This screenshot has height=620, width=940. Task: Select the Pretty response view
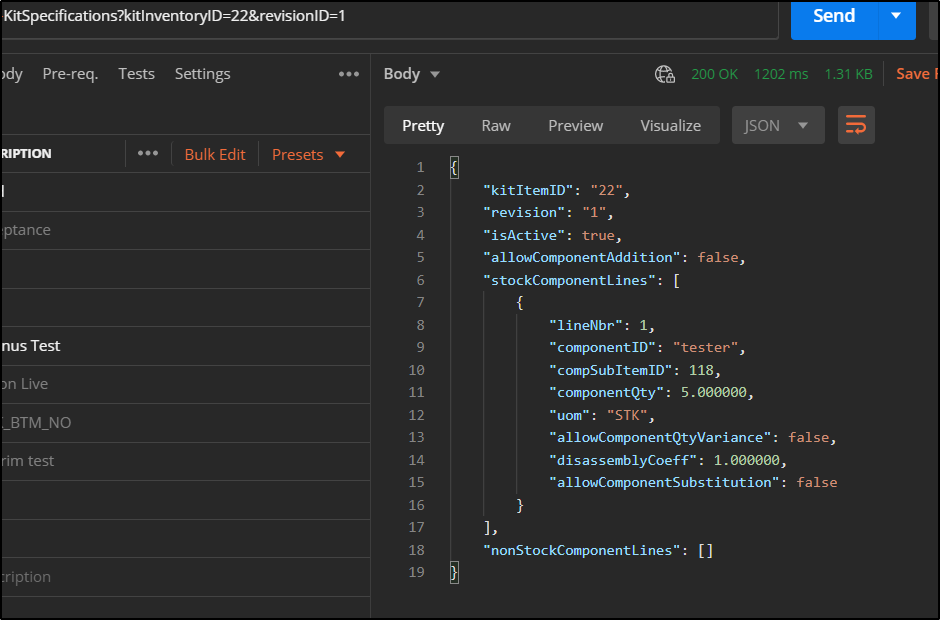(x=423, y=125)
